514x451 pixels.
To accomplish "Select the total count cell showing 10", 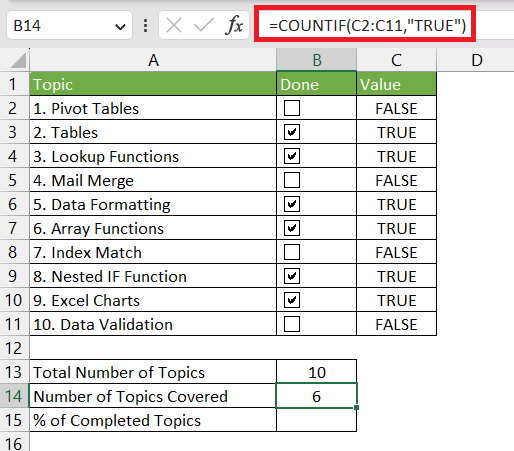I will pyautogui.click(x=316, y=372).
